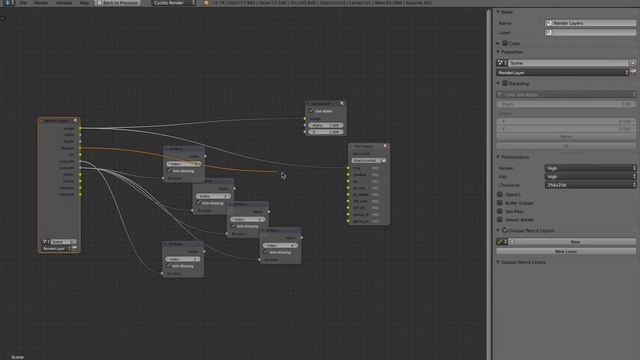Viewport: 640px width, 360px height.
Task: Toggle the Composite node preview icon
Action: 342,104
